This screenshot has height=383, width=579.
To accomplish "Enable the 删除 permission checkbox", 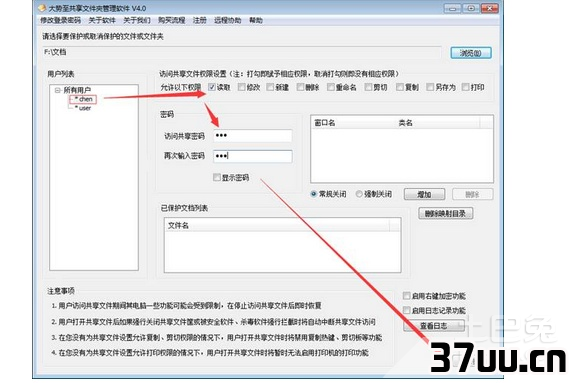I will tap(300, 87).
